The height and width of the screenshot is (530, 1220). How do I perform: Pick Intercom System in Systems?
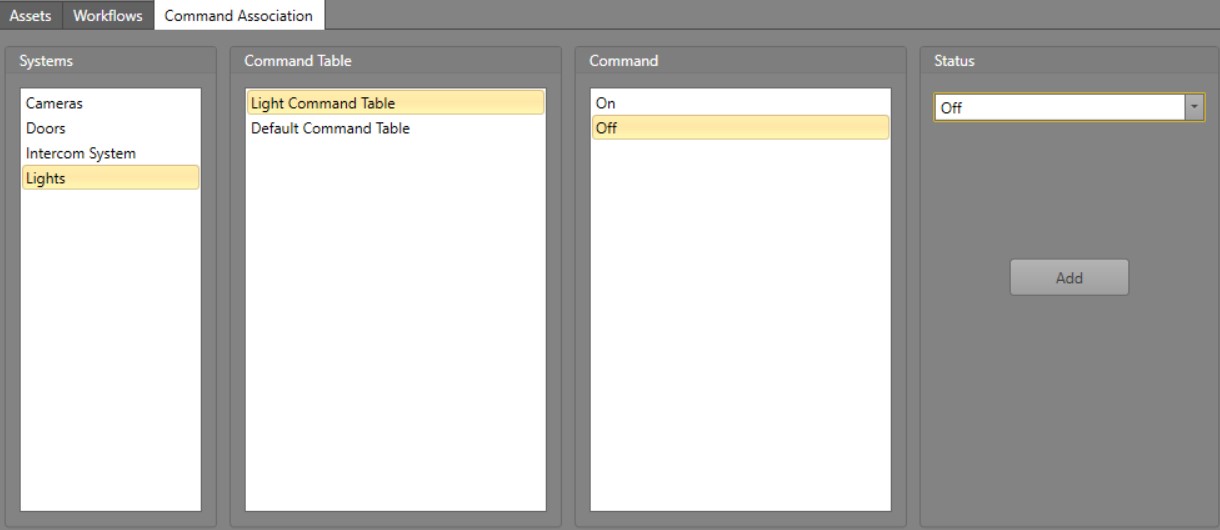click(80, 153)
